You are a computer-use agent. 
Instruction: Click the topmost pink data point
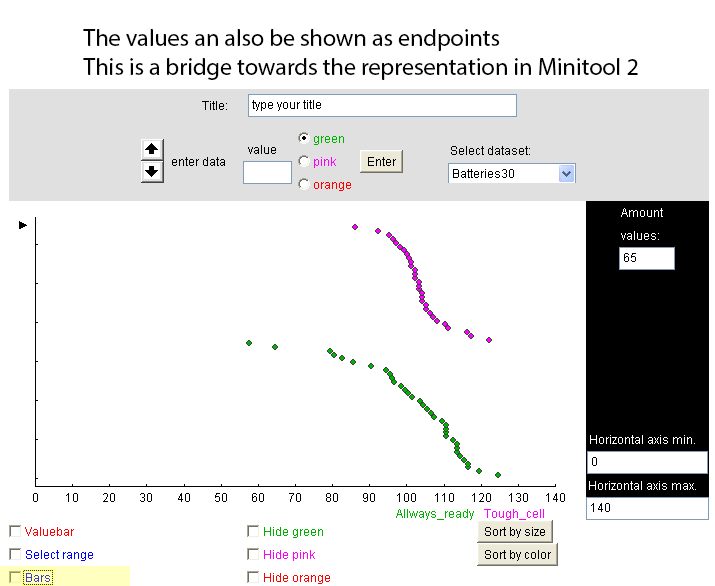point(355,227)
